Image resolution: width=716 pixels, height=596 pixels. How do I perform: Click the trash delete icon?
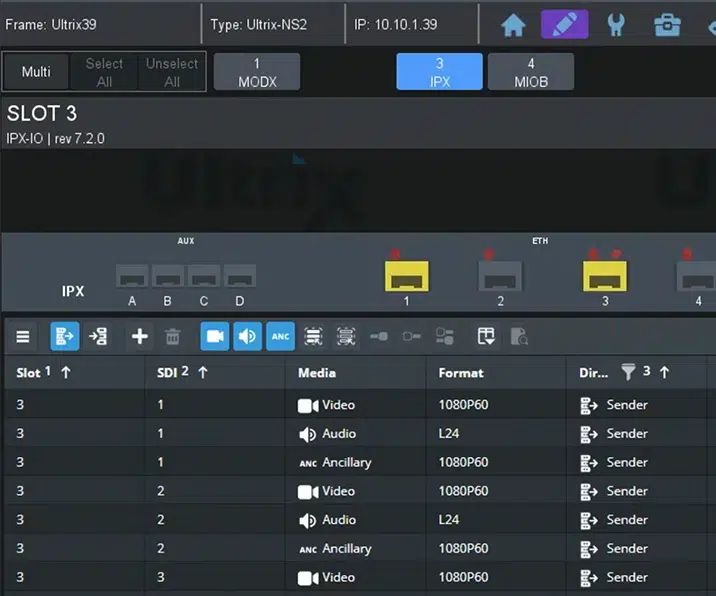(173, 337)
